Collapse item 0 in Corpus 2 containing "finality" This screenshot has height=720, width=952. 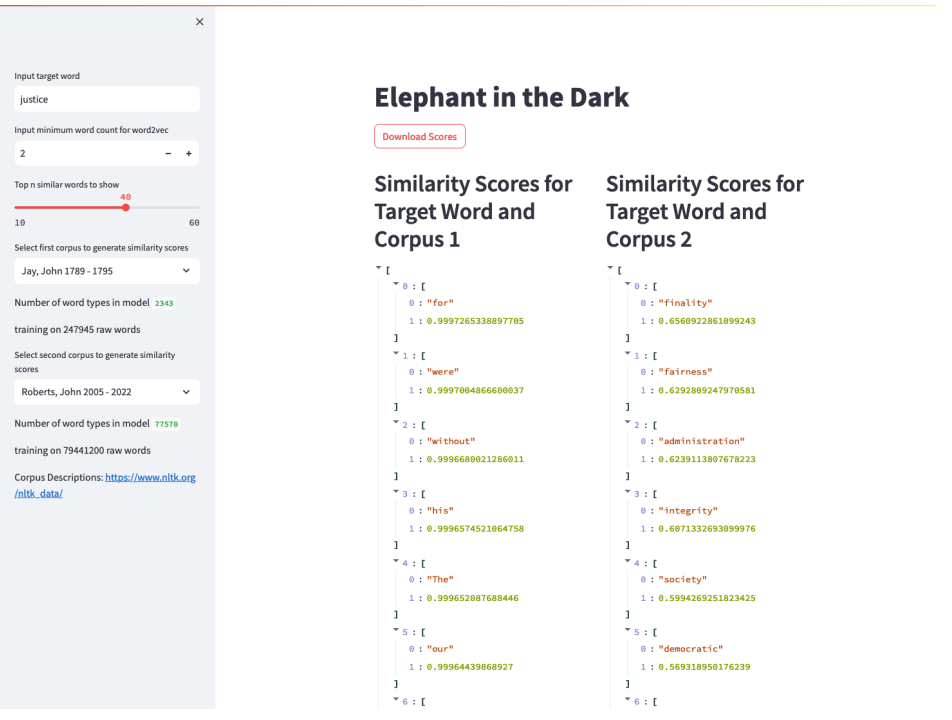[x=627, y=285]
